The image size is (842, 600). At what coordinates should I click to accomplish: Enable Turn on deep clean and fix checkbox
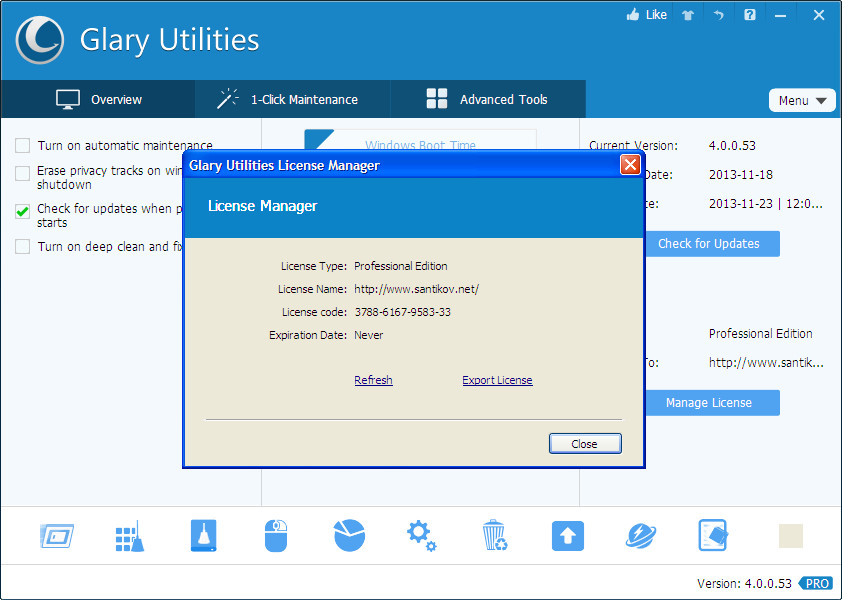(x=23, y=247)
